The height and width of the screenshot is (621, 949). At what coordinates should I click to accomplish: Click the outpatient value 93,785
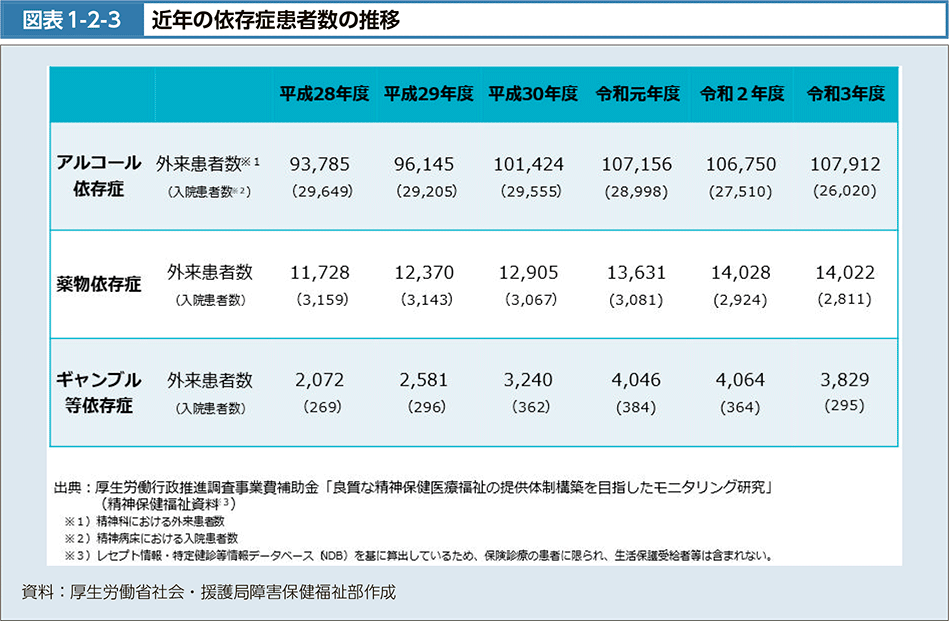pyautogui.click(x=322, y=164)
